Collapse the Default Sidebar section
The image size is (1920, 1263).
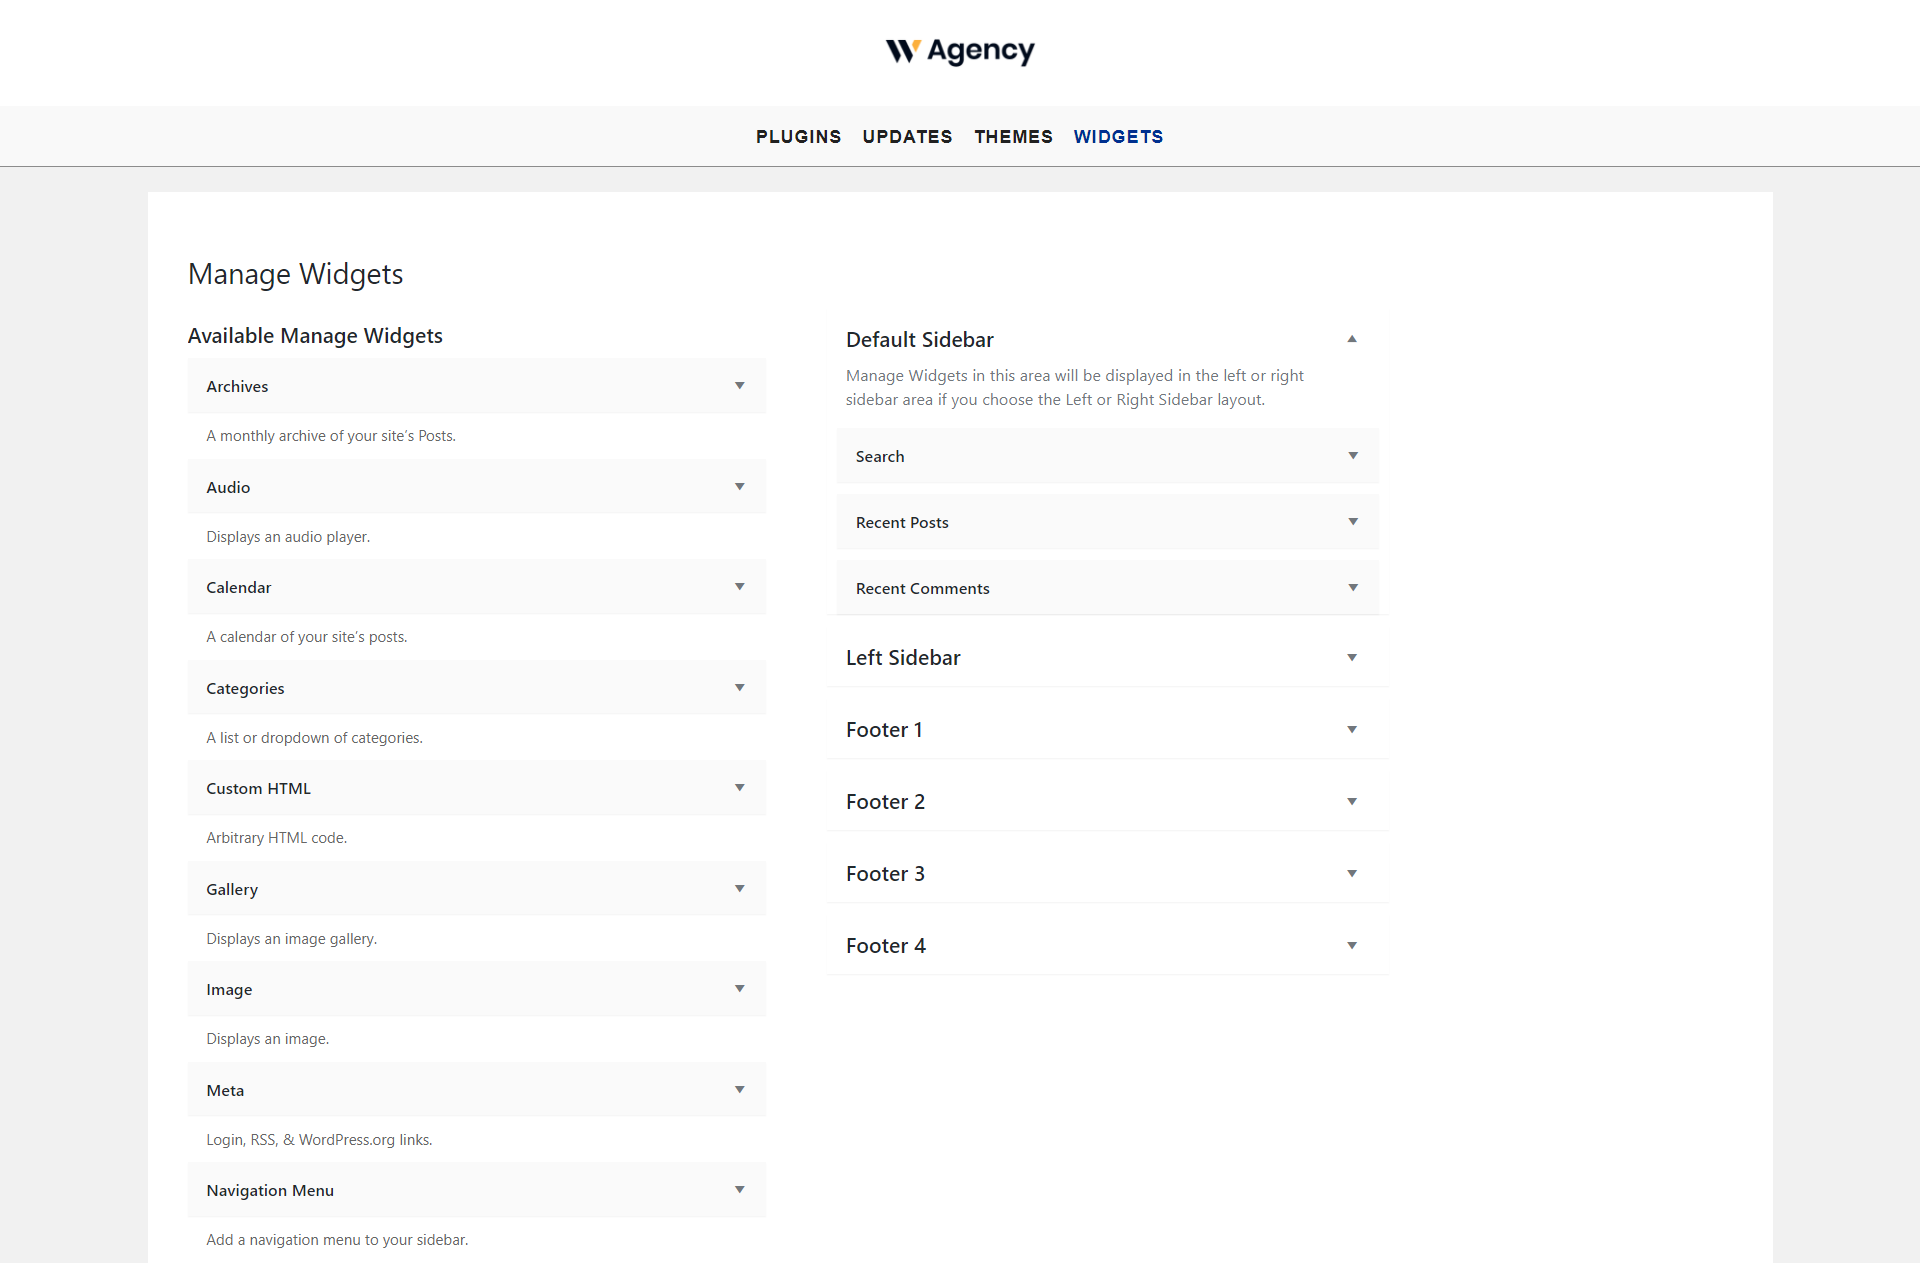[1351, 339]
